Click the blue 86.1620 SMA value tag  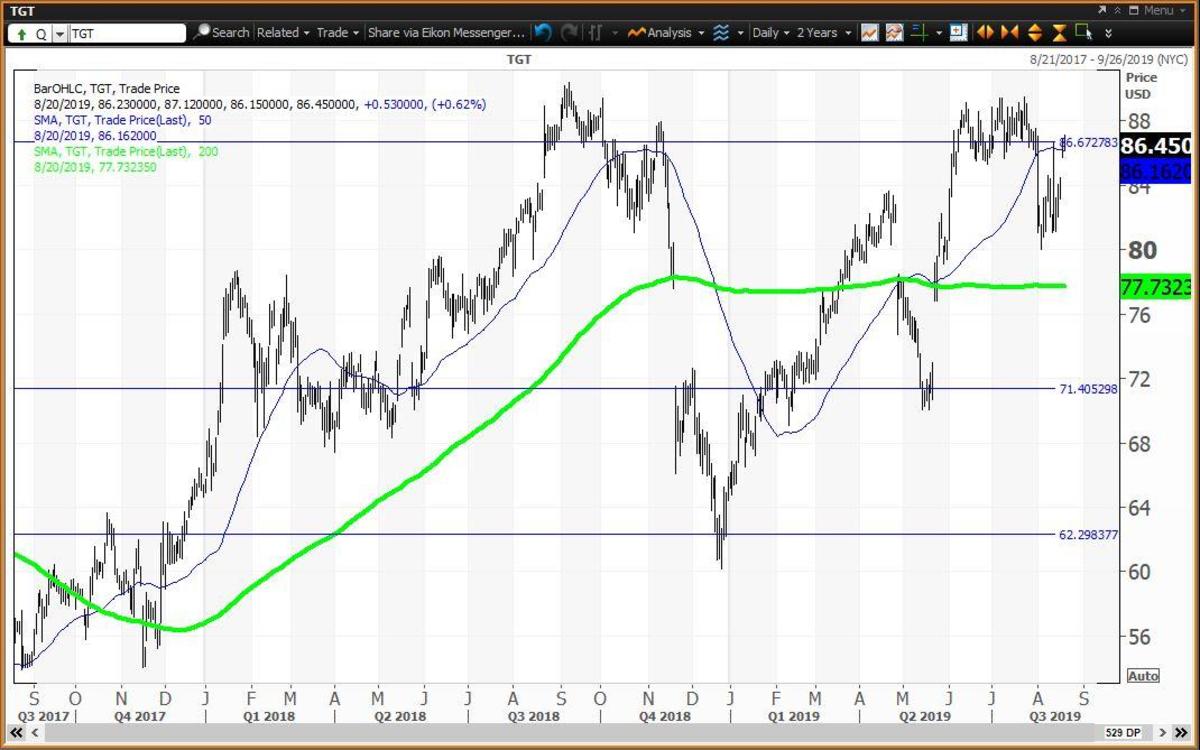click(1156, 171)
